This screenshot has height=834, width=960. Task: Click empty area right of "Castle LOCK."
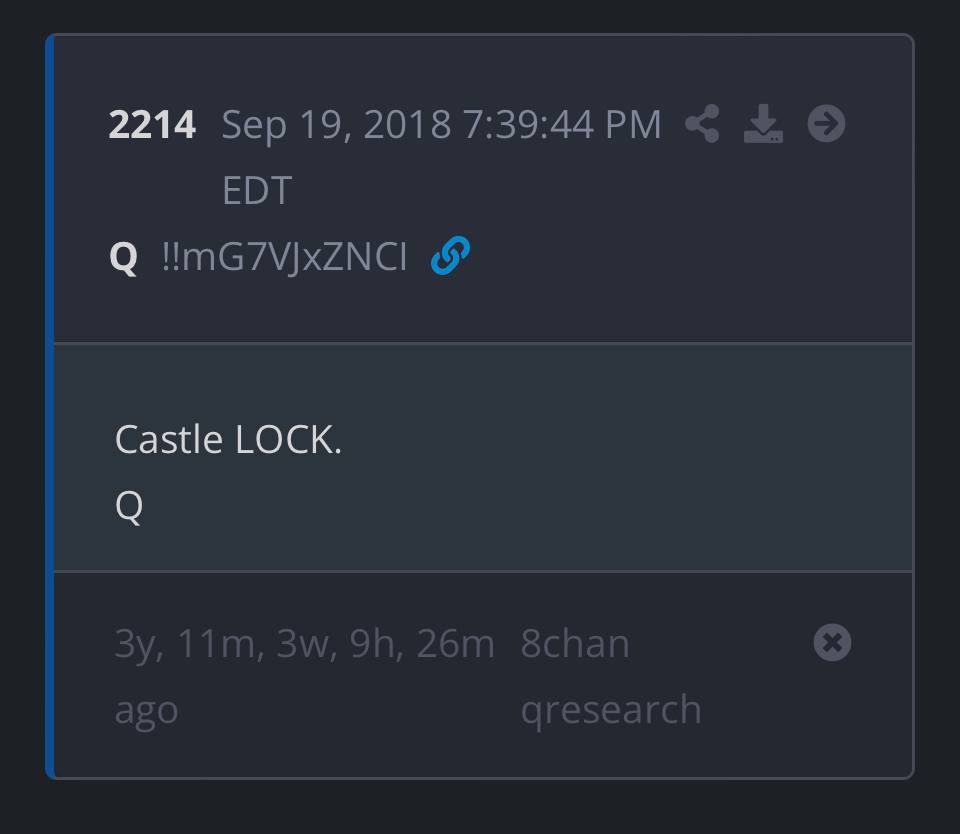pos(620,440)
